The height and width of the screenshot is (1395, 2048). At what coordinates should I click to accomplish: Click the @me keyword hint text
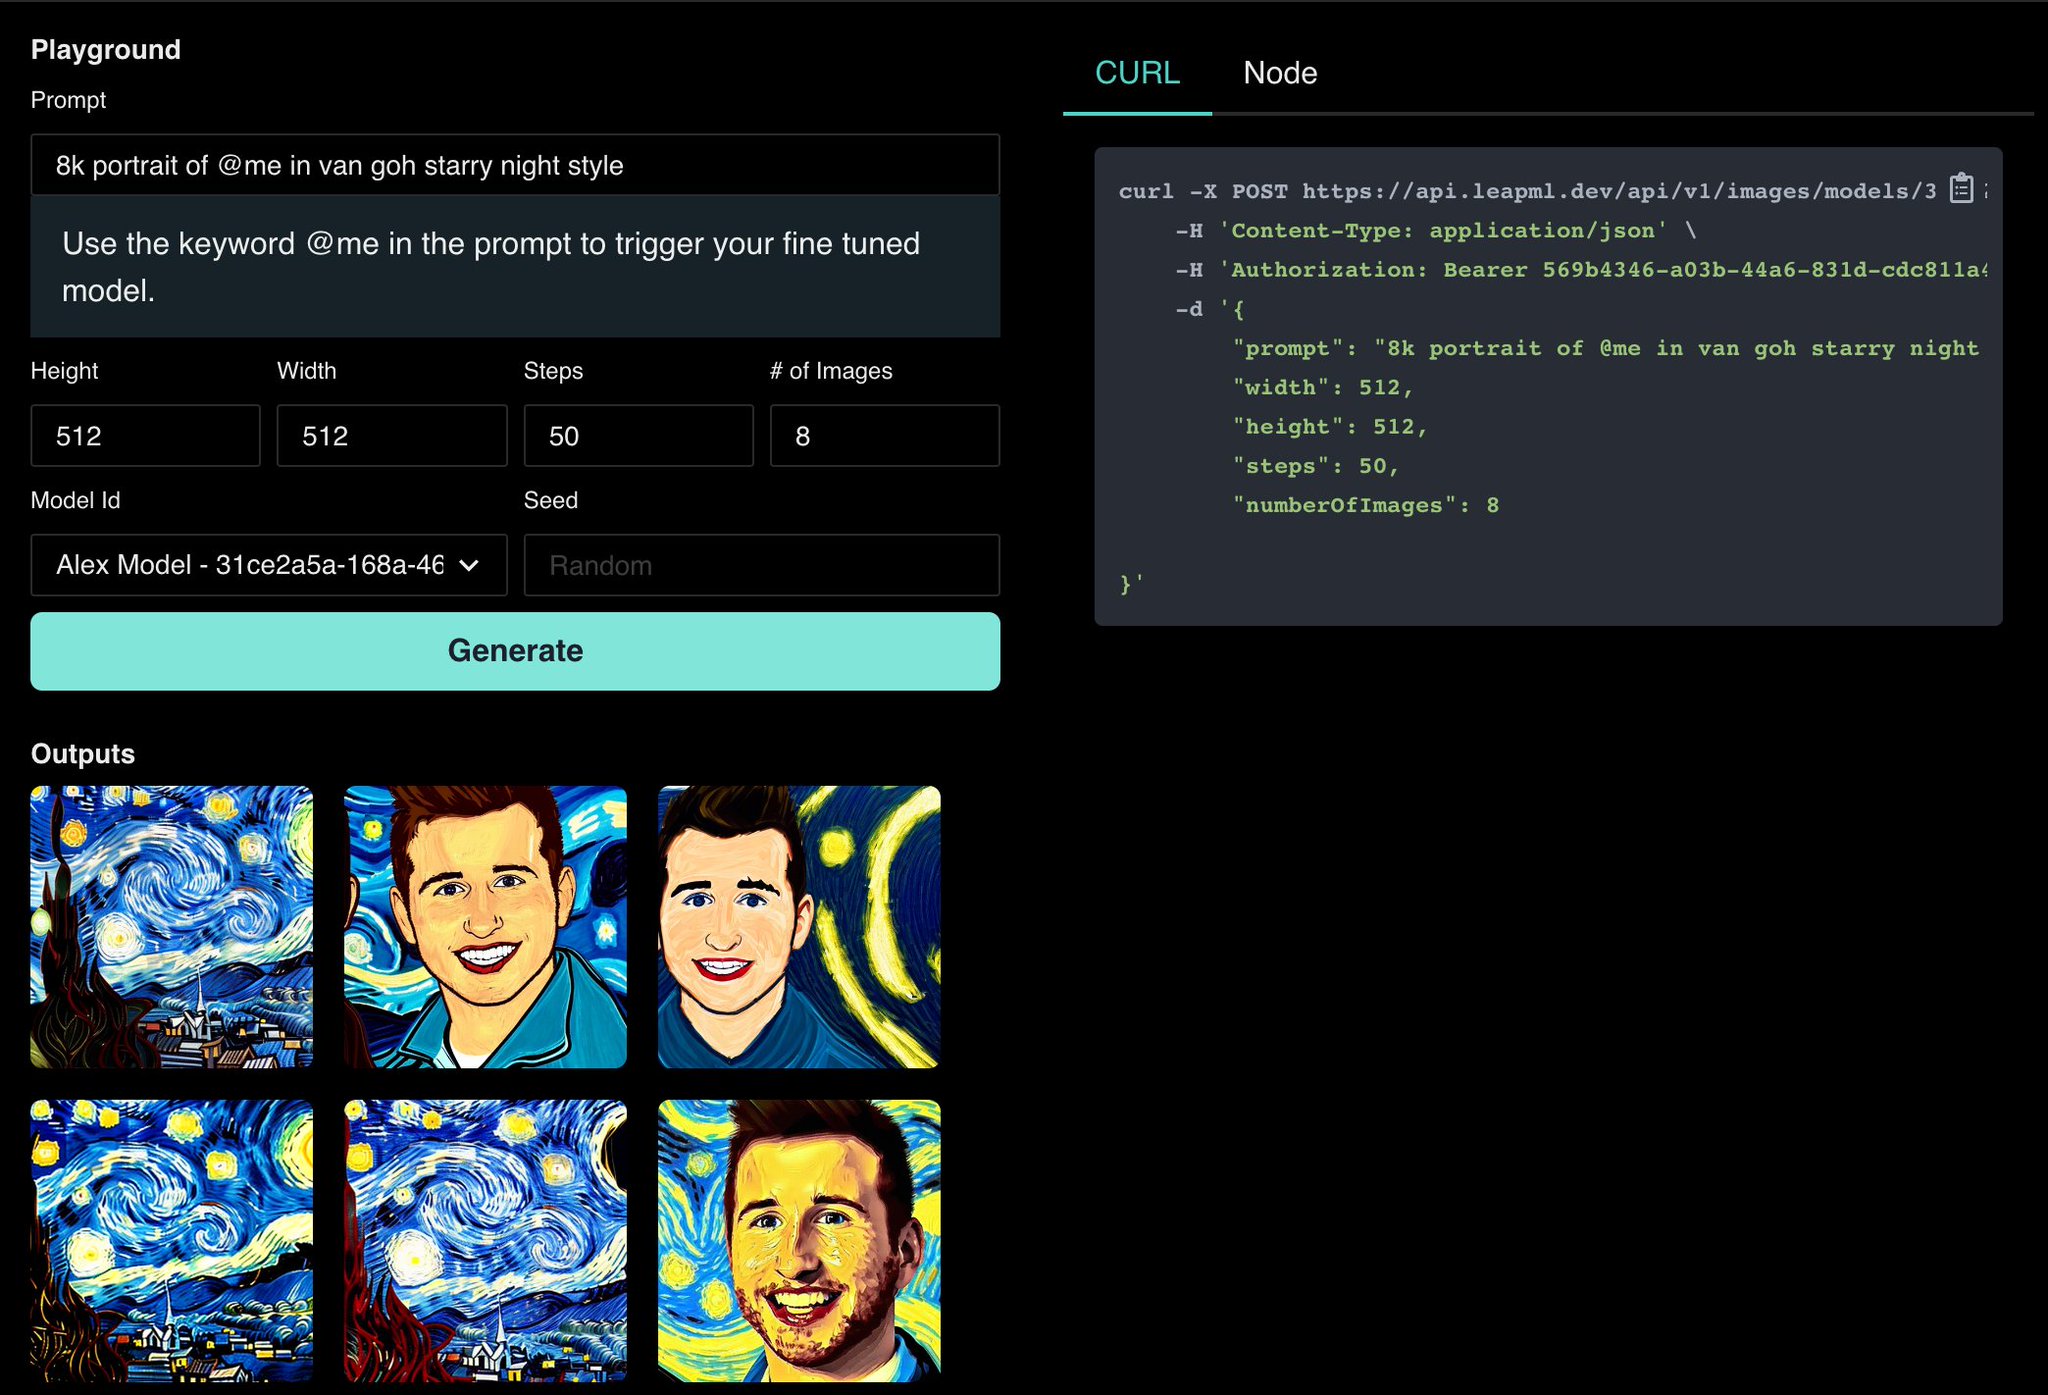[491, 267]
